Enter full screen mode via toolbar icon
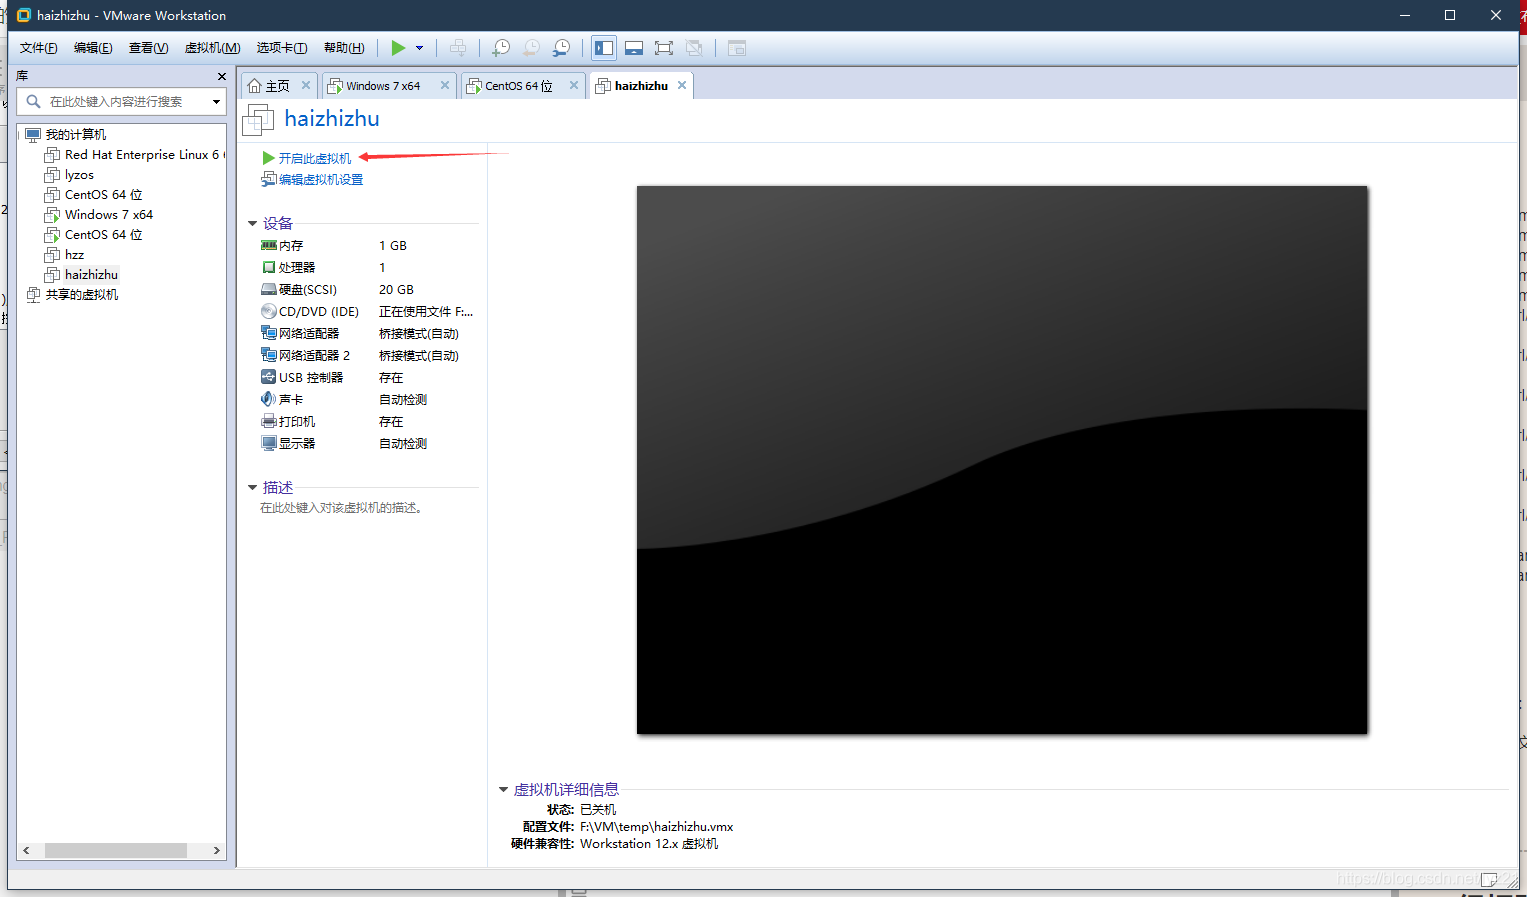Viewport: 1527px width, 897px height. click(x=664, y=48)
